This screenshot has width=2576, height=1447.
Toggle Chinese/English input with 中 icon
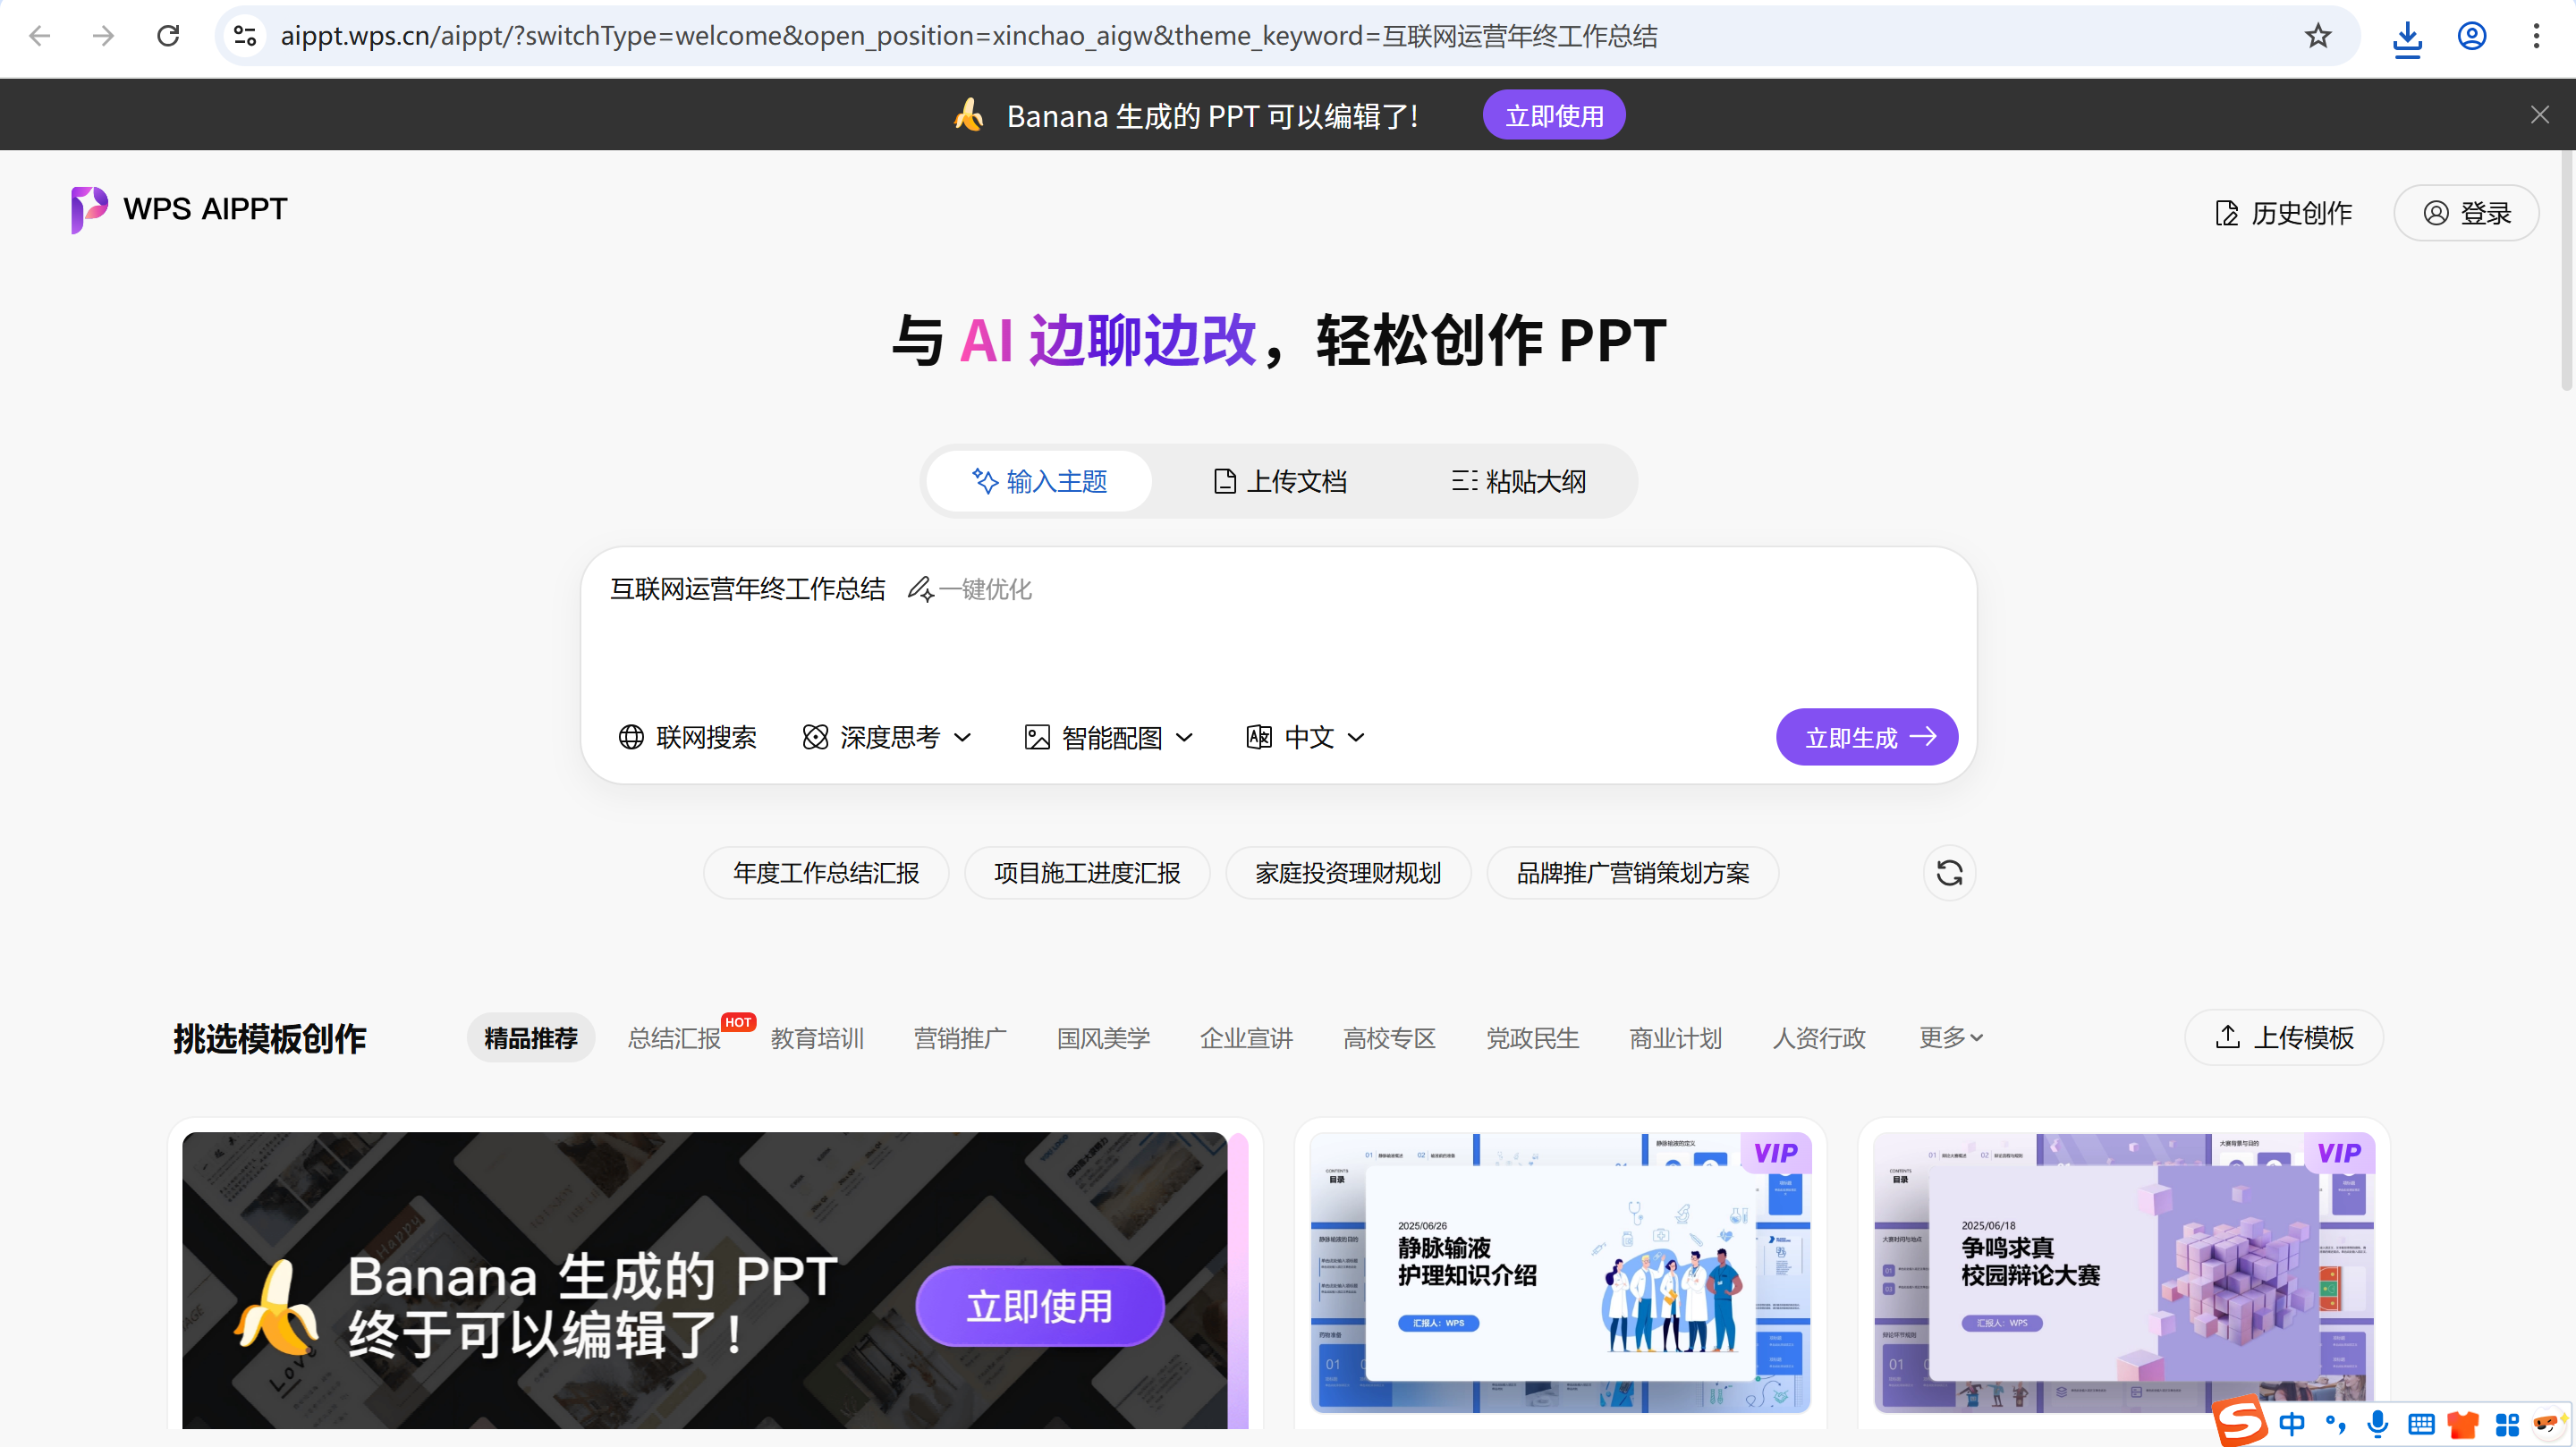(2292, 1424)
